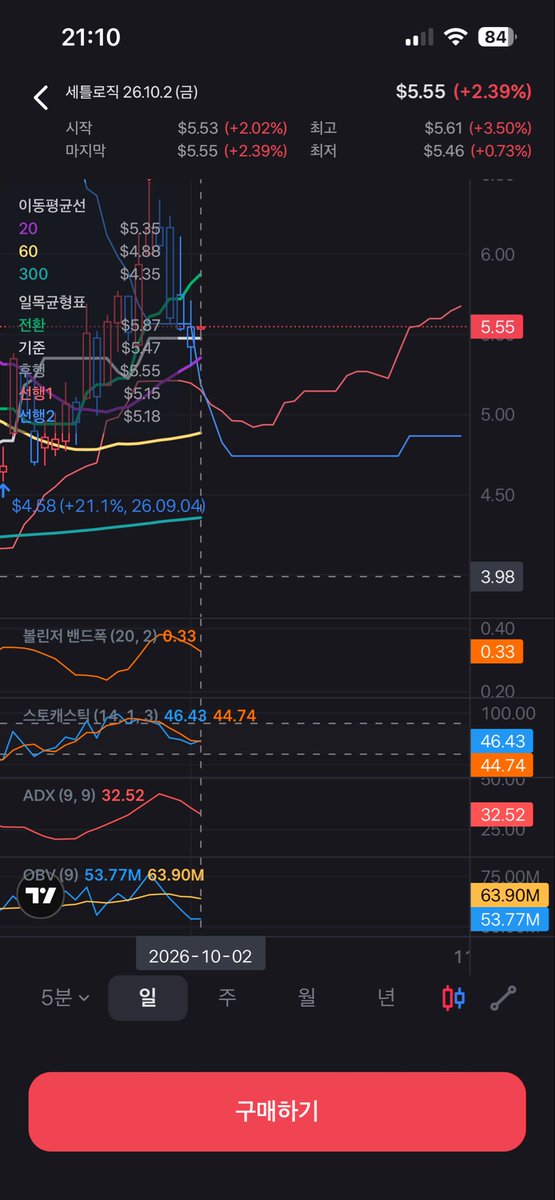Open the line drawing tool icon

click(x=503, y=998)
